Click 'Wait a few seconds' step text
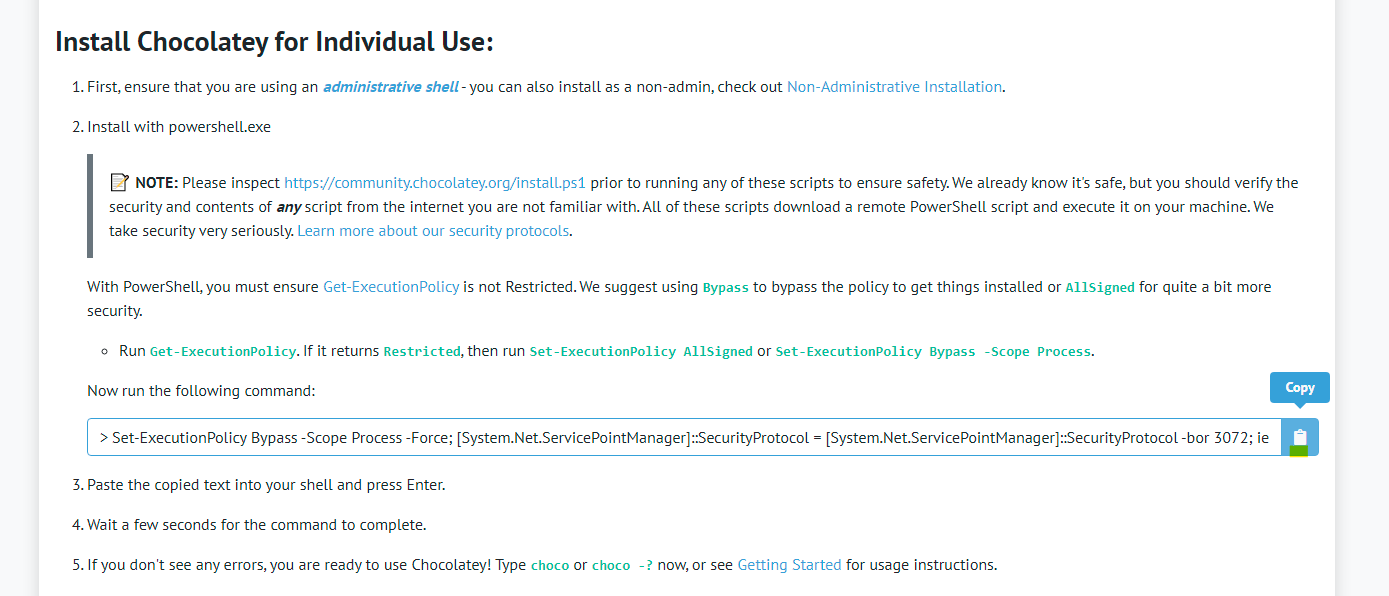 256,525
